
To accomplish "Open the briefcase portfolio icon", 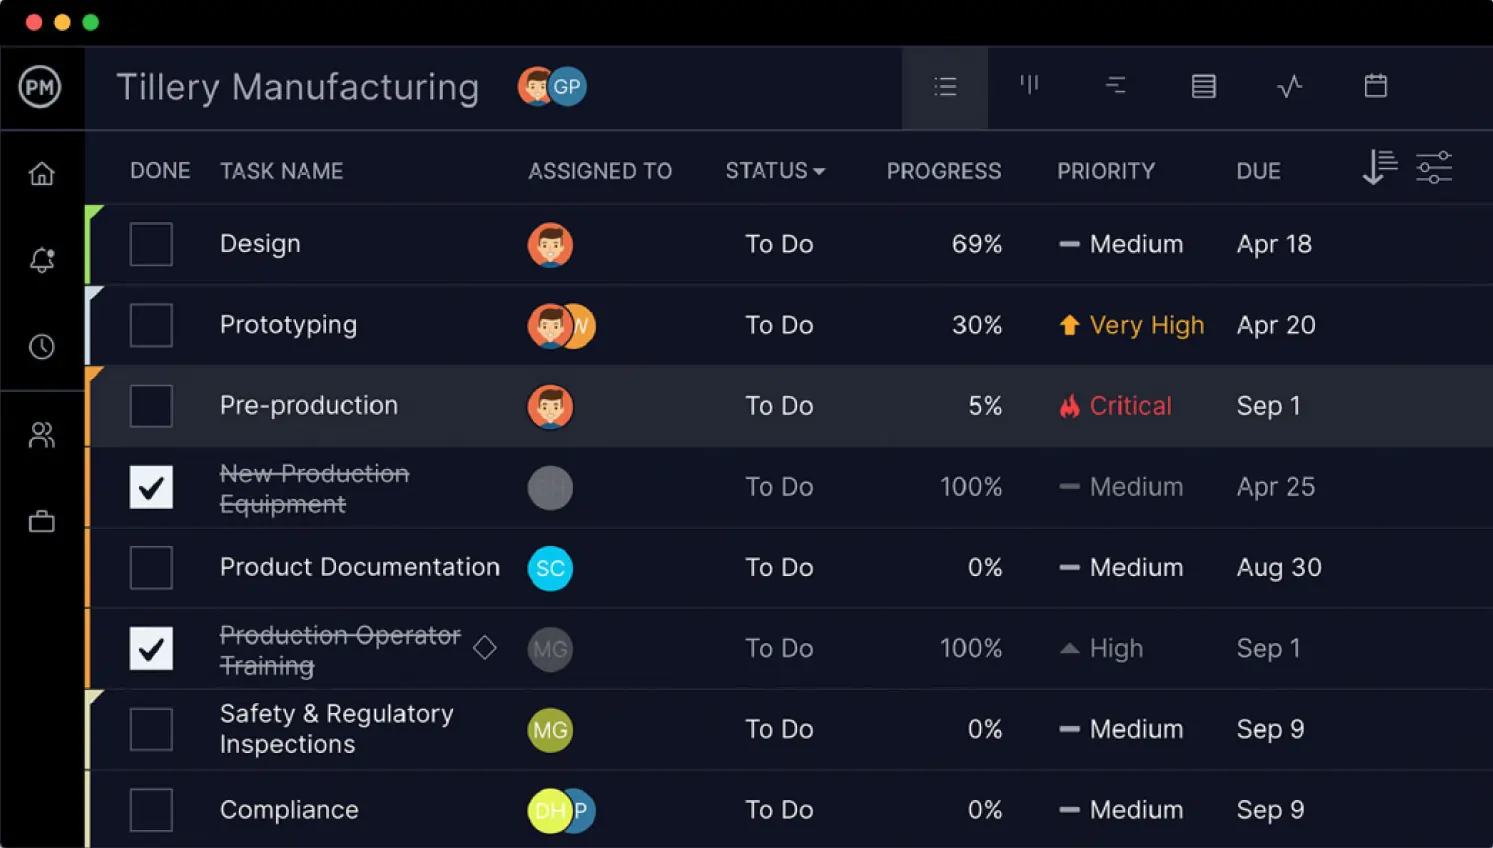I will [x=42, y=521].
